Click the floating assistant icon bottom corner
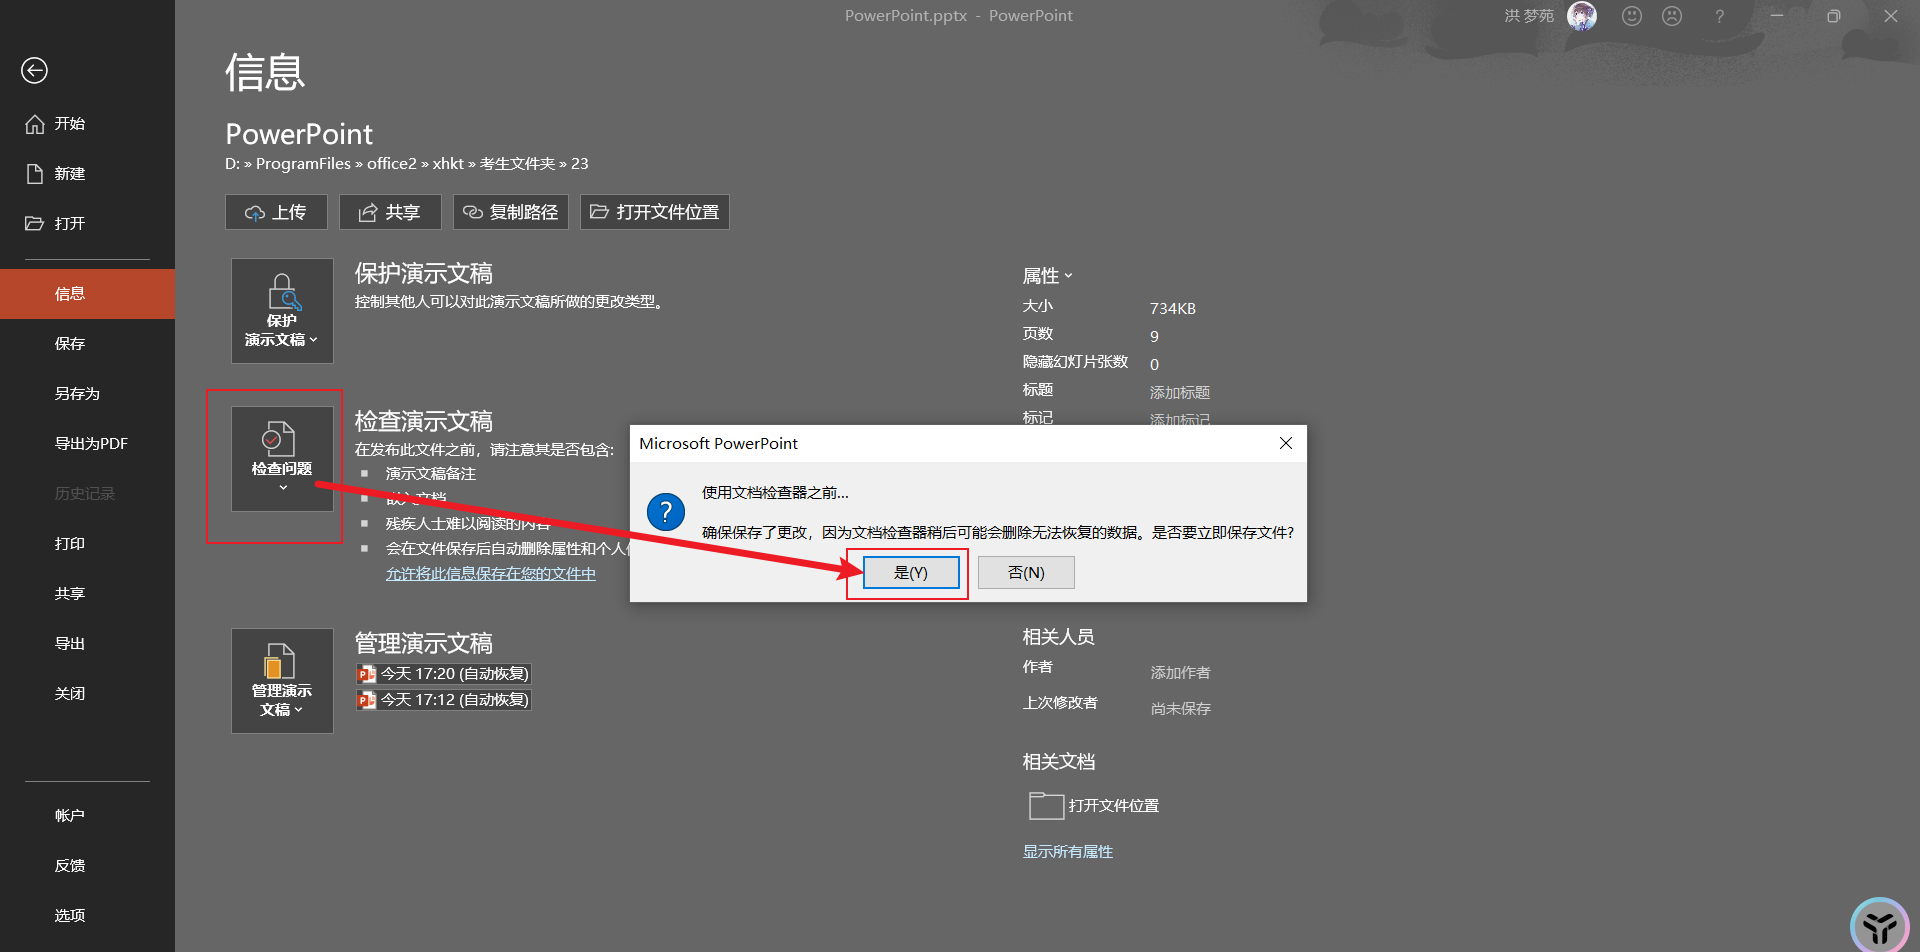This screenshot has width=1920, height=952. [x=1880, y=927]
